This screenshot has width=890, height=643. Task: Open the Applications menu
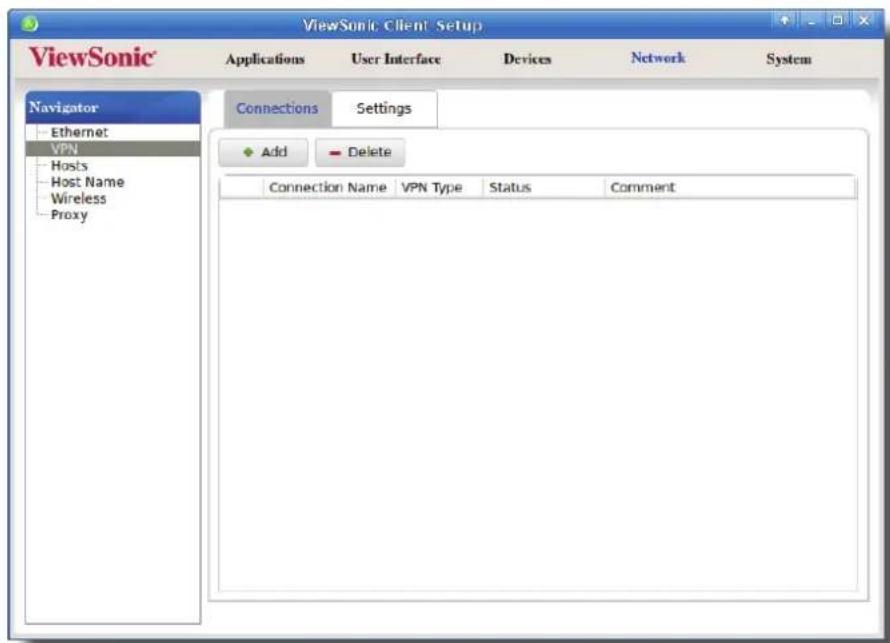pyautogui.click(x=265, y=59)
